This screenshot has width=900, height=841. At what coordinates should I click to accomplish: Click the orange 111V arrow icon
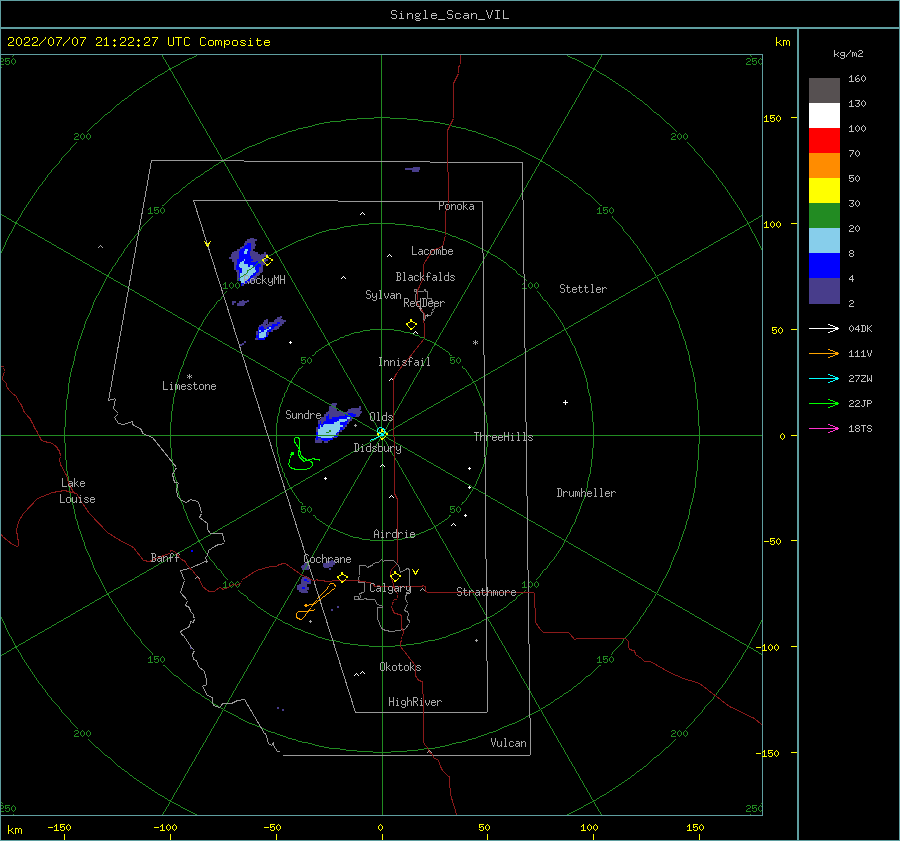[824, 354]
